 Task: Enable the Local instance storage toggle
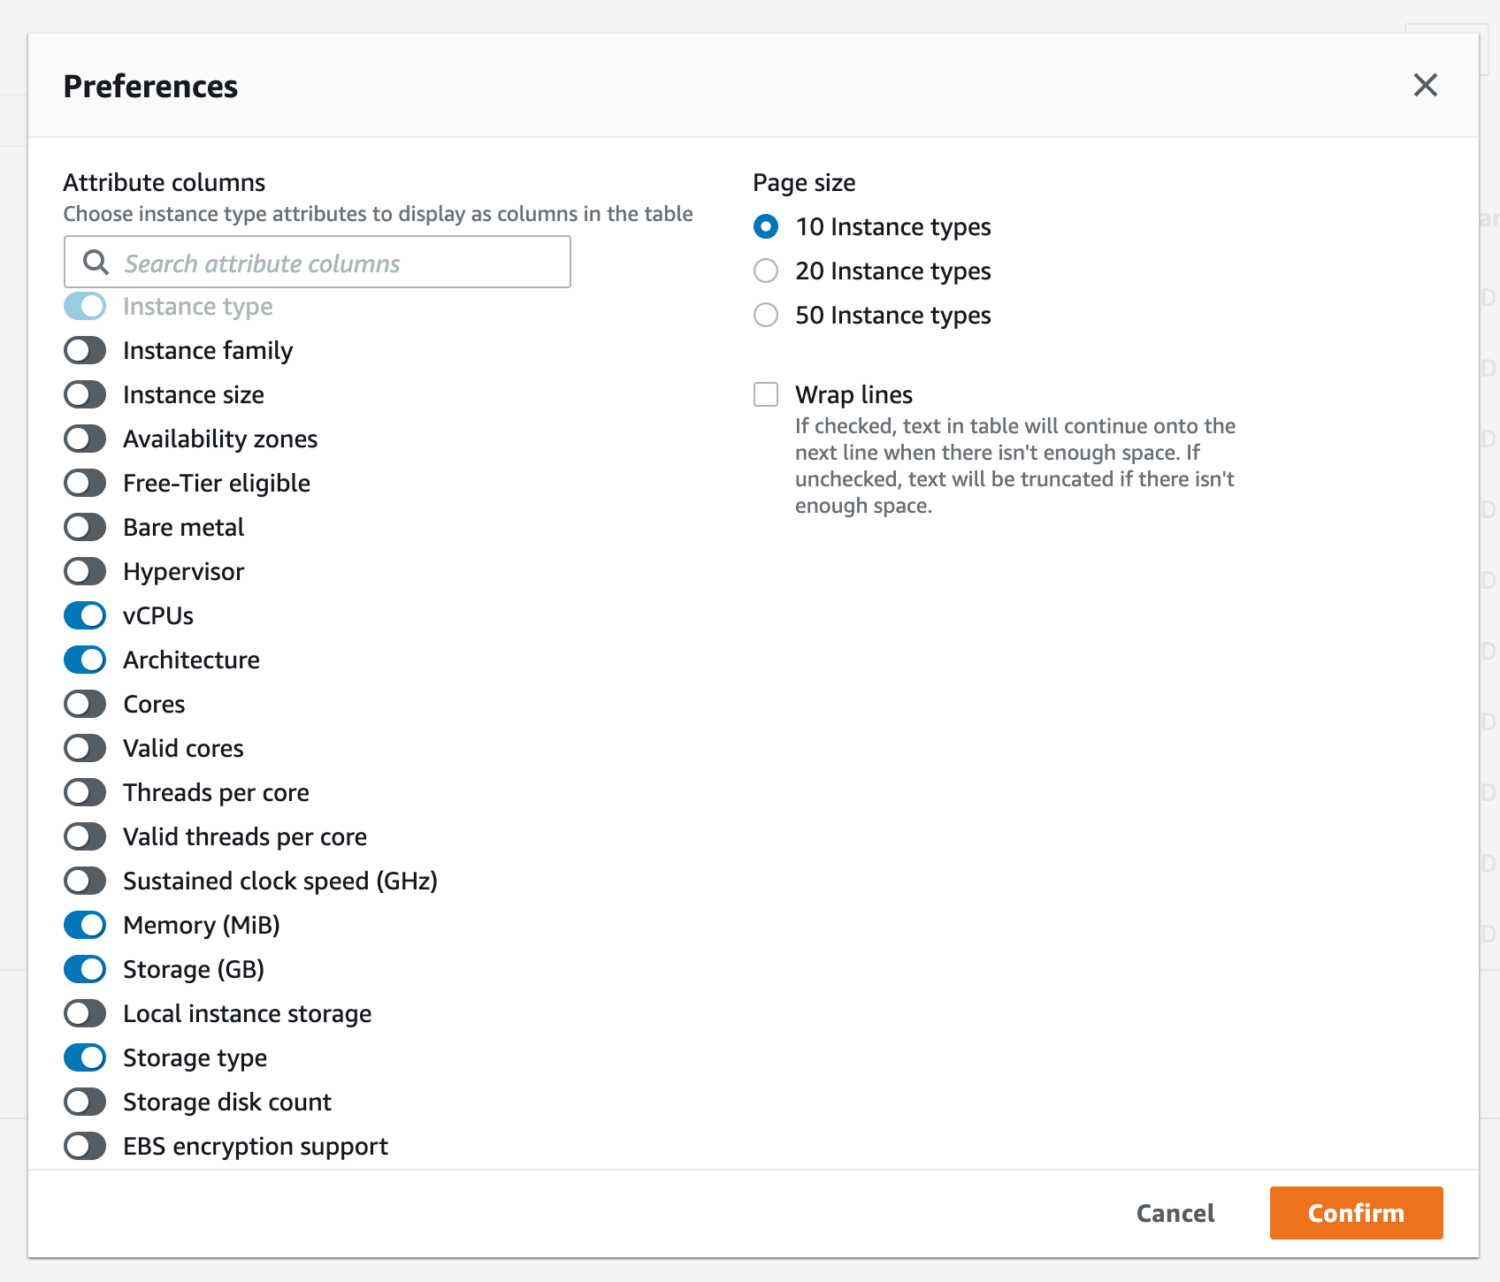coord(85,1014)
